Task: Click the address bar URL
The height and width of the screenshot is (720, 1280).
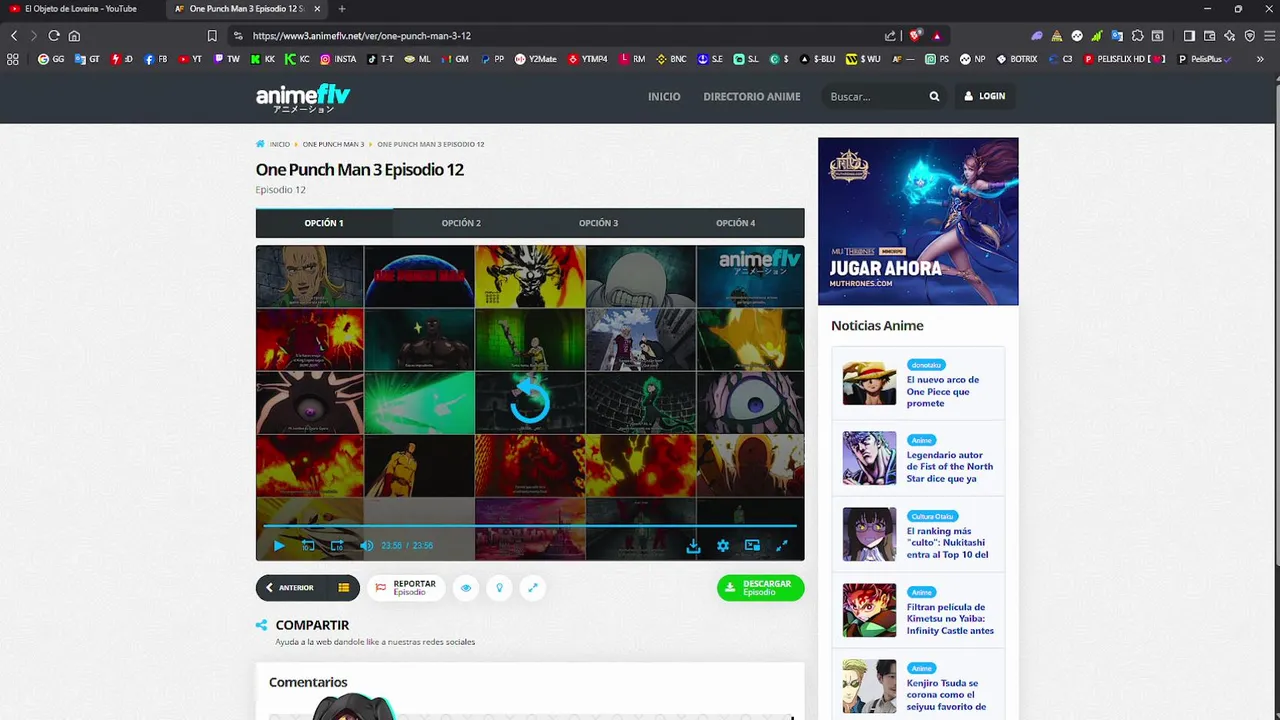Action: [x=362, y=36]
